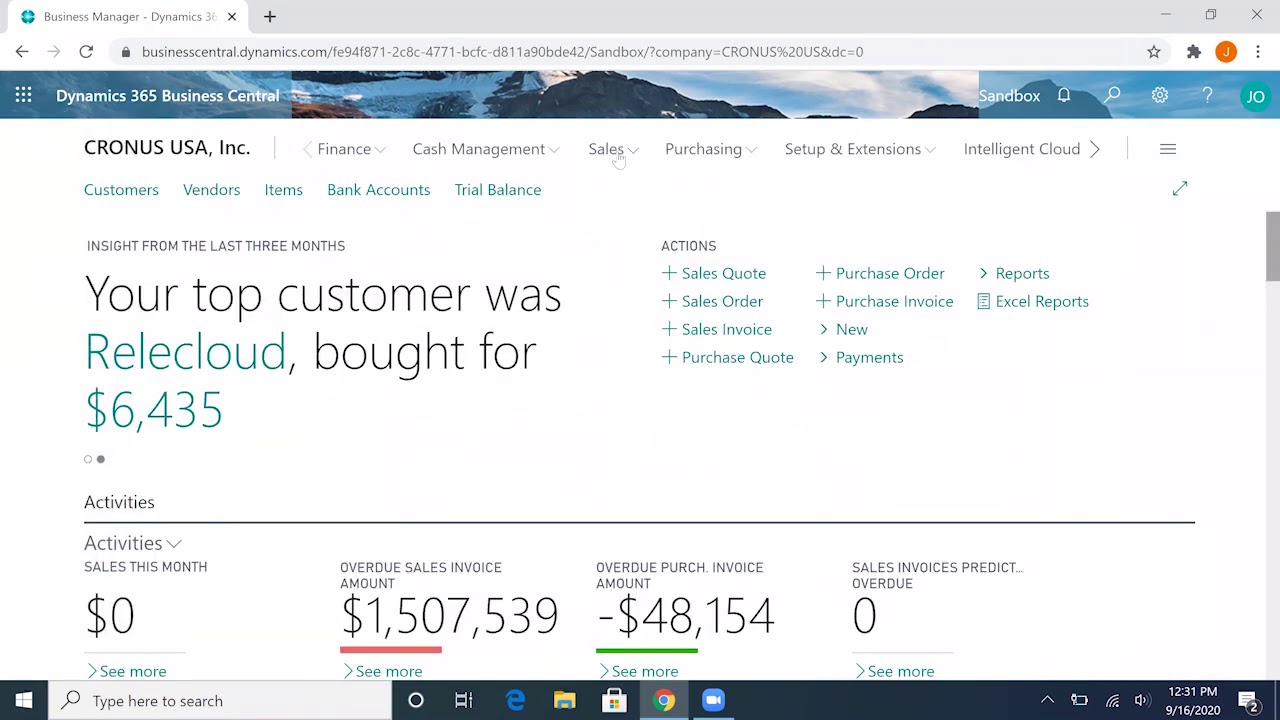
Task: Open a new browser tab
Action: [x=270, y=16]
